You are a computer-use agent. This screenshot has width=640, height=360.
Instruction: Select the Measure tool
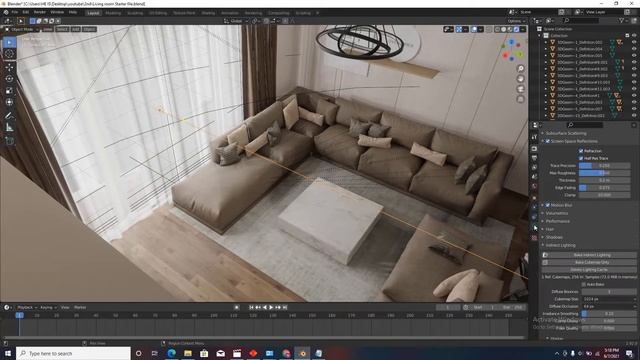coord(9,128)
